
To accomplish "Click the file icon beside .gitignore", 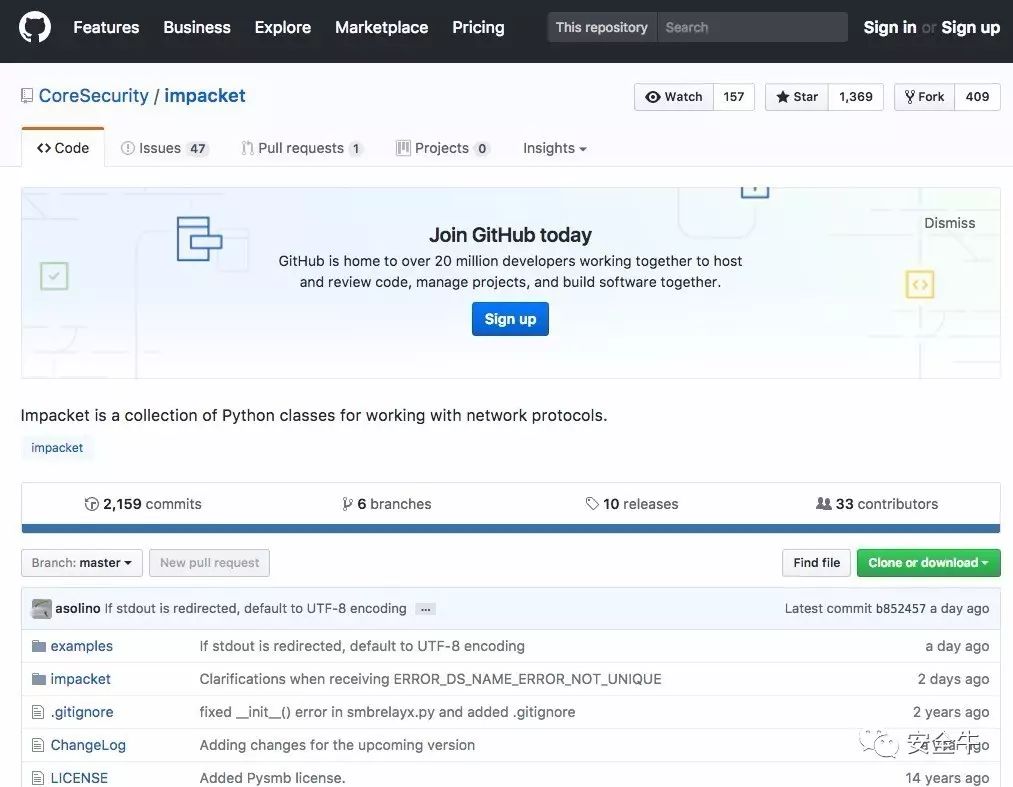I will tap(38, 712).
